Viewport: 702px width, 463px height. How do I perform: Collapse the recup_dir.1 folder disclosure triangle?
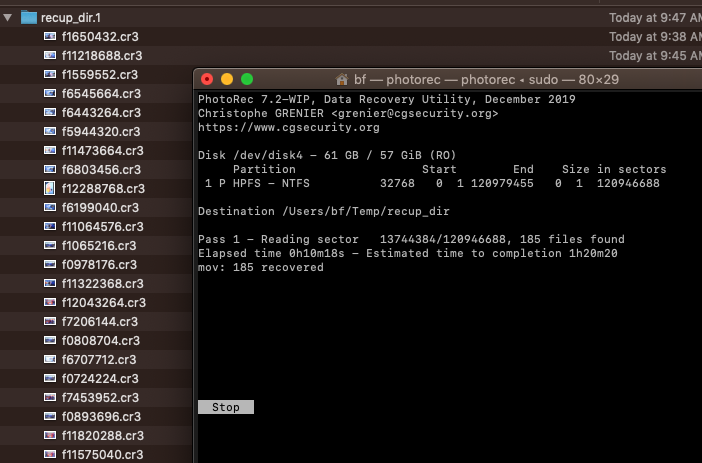(x=8, y=18)
